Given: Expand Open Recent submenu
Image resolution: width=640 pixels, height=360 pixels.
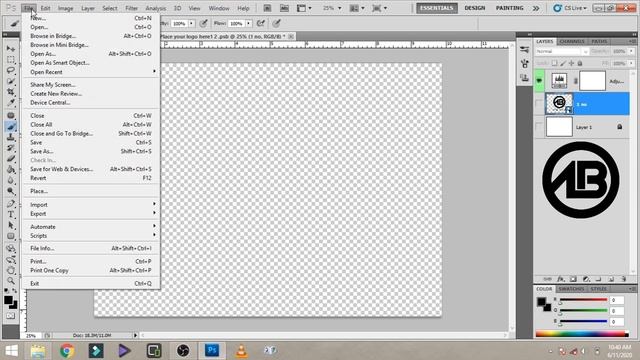Looking at the screenshot, I should pos(91,72).
